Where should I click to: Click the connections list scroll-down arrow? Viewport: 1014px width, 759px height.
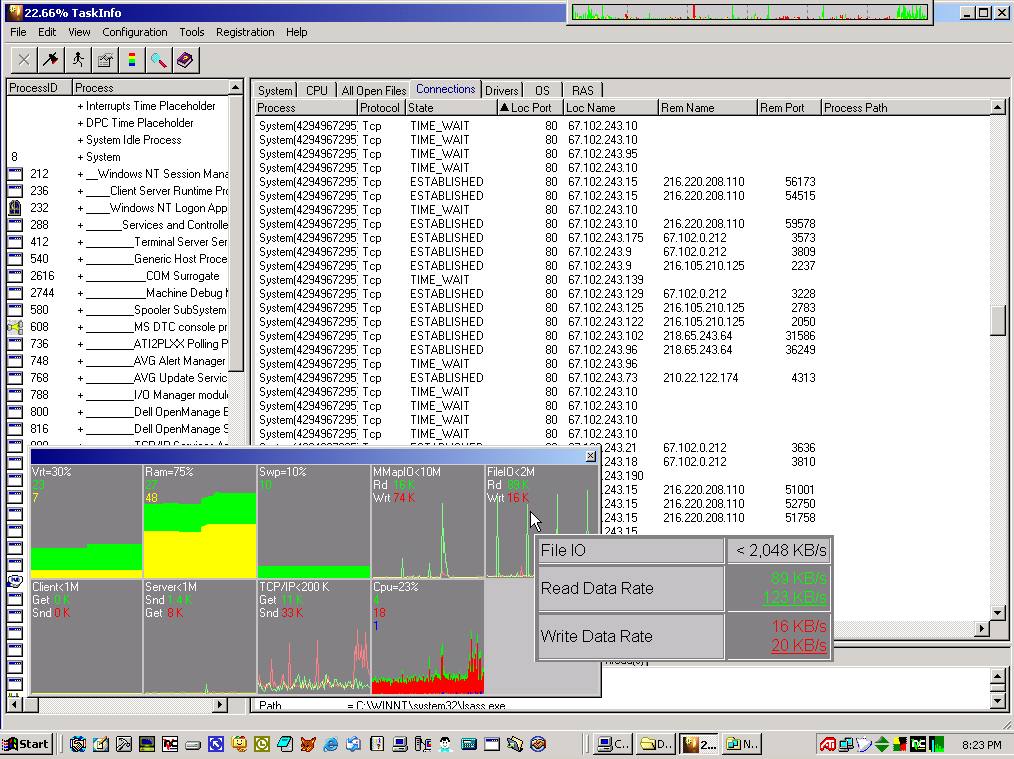coord(998,612)
